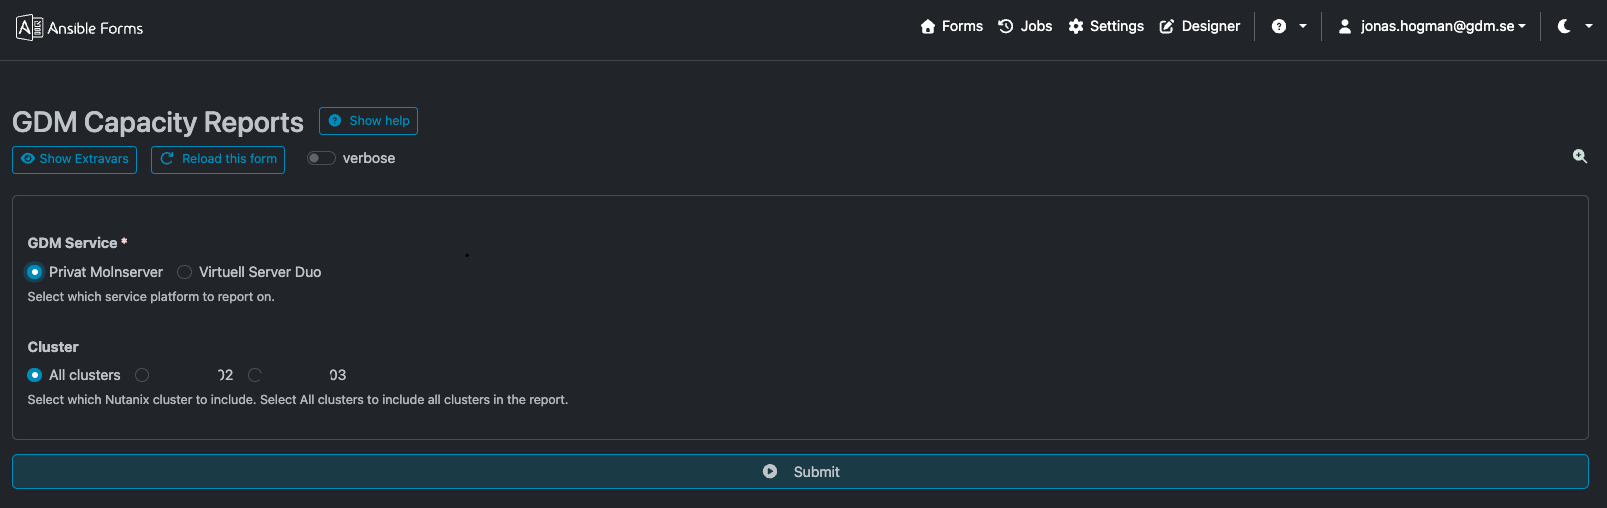Open the Jobs menu item

click(x=1036, y=27)
